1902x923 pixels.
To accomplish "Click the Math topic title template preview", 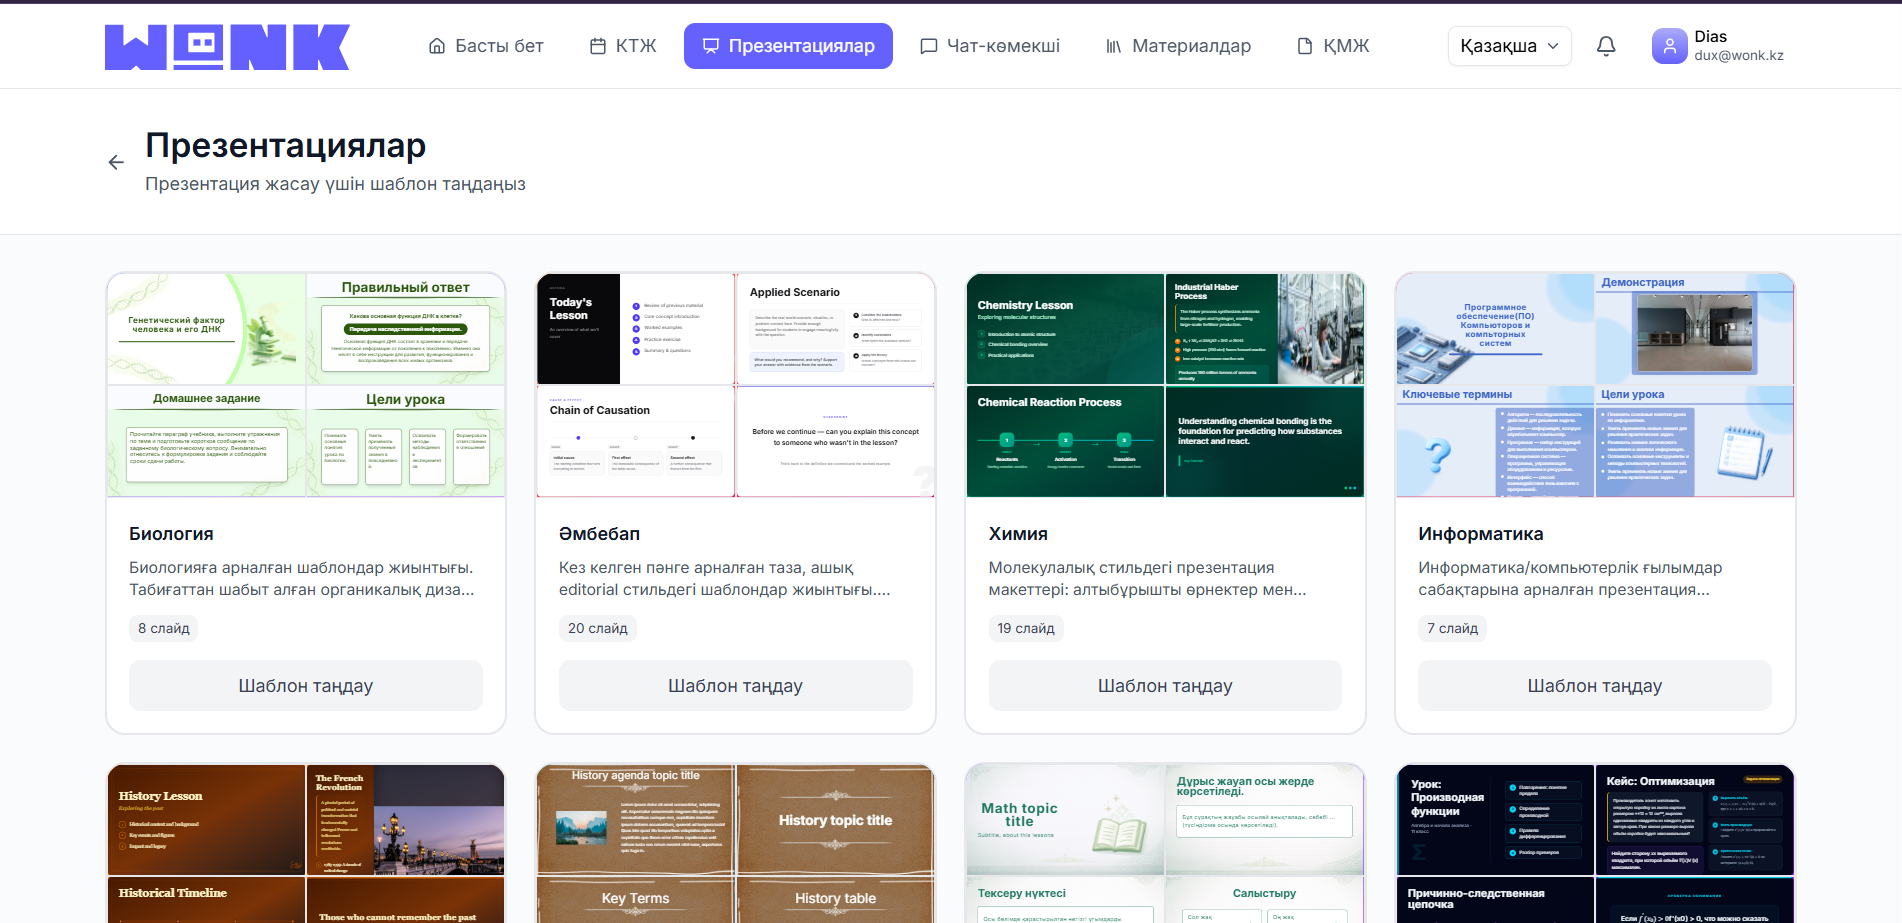I will pyautogui.click(x=1165, y=843).
